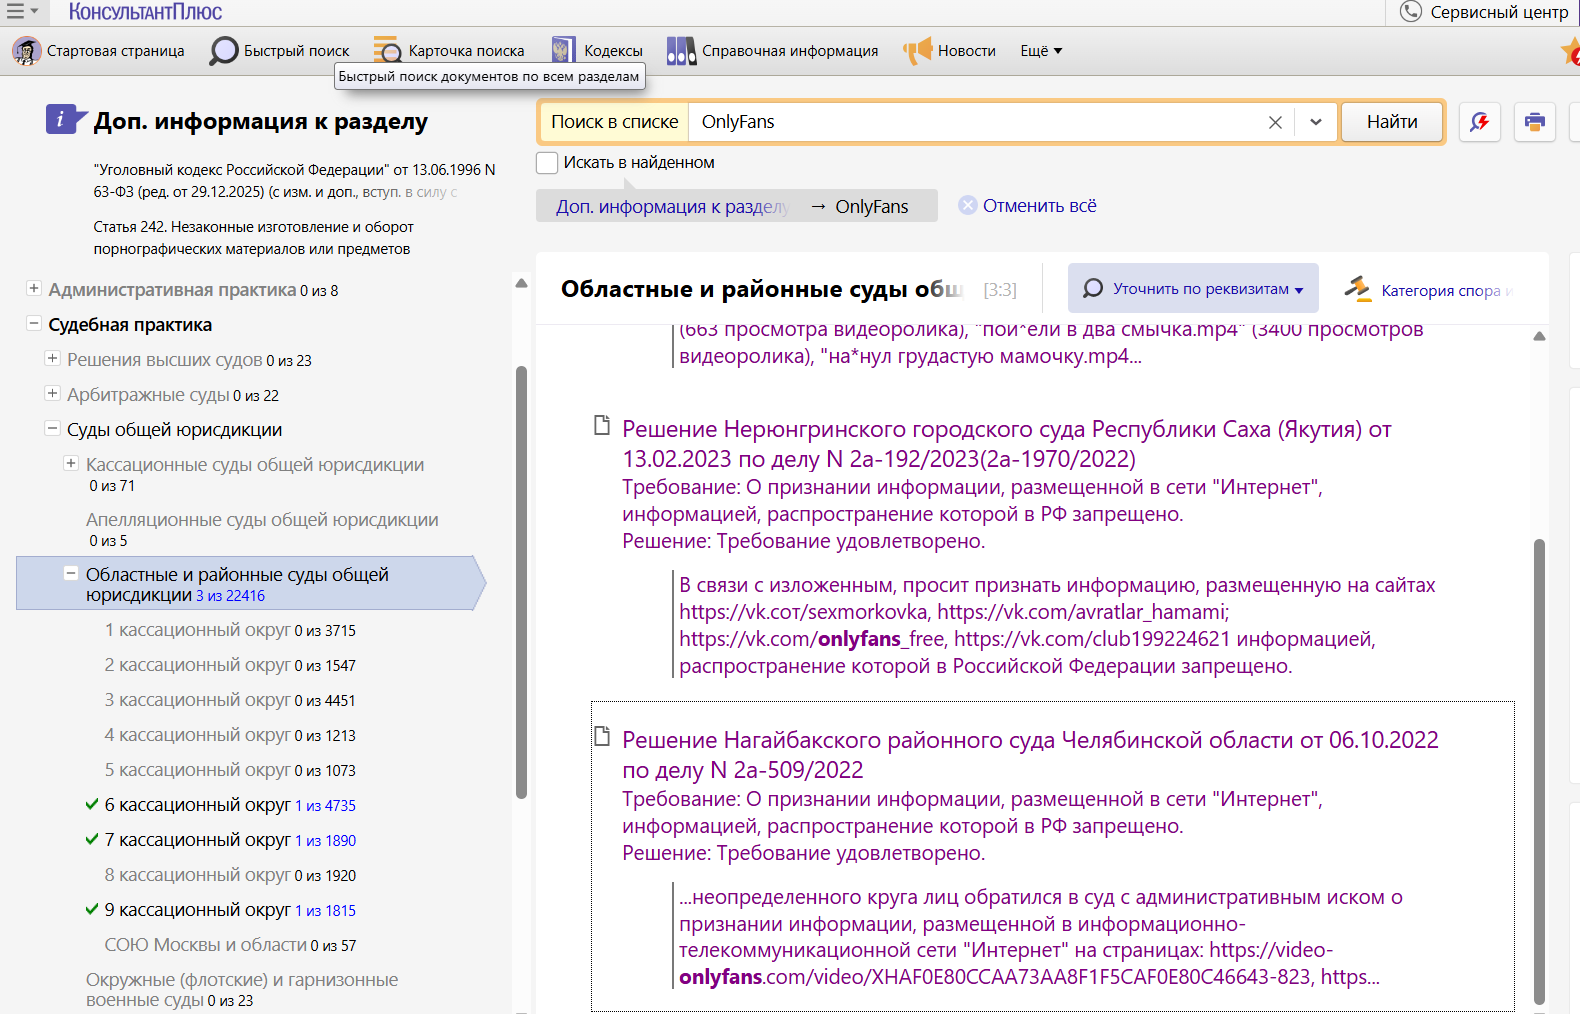This screenshot has width=1580, height=1014.
Task: Collapse Суды общей юрисдикции node
Action: click(52, 428)
